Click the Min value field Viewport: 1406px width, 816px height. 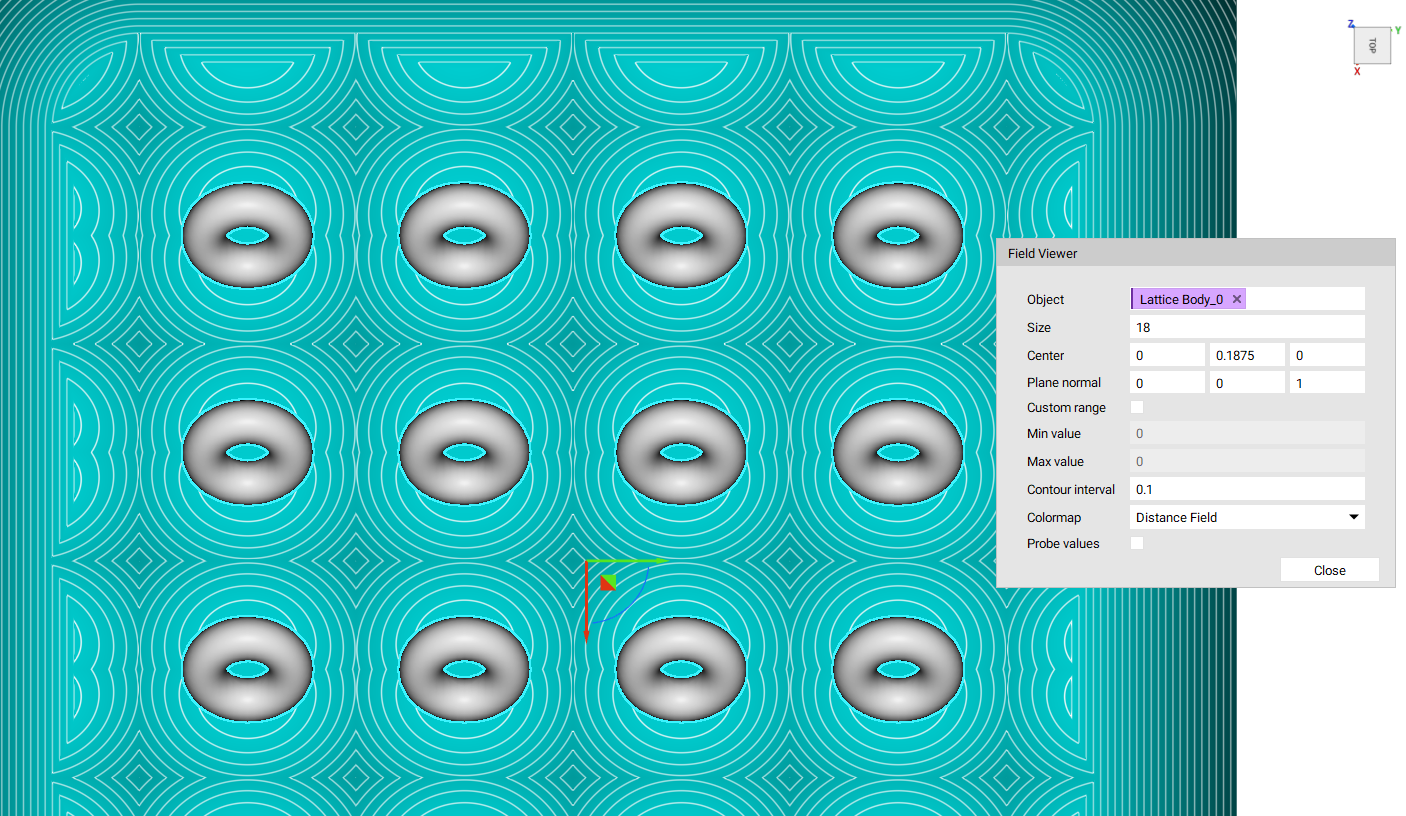(1247, 433)
